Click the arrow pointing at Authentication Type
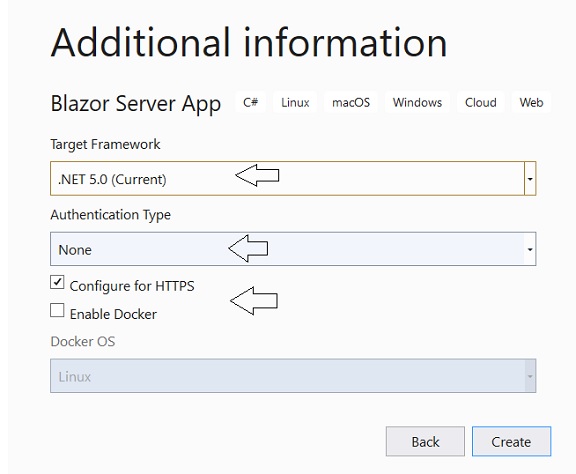The height and width of the screenshot is (474, 576). tap(248, 248)
